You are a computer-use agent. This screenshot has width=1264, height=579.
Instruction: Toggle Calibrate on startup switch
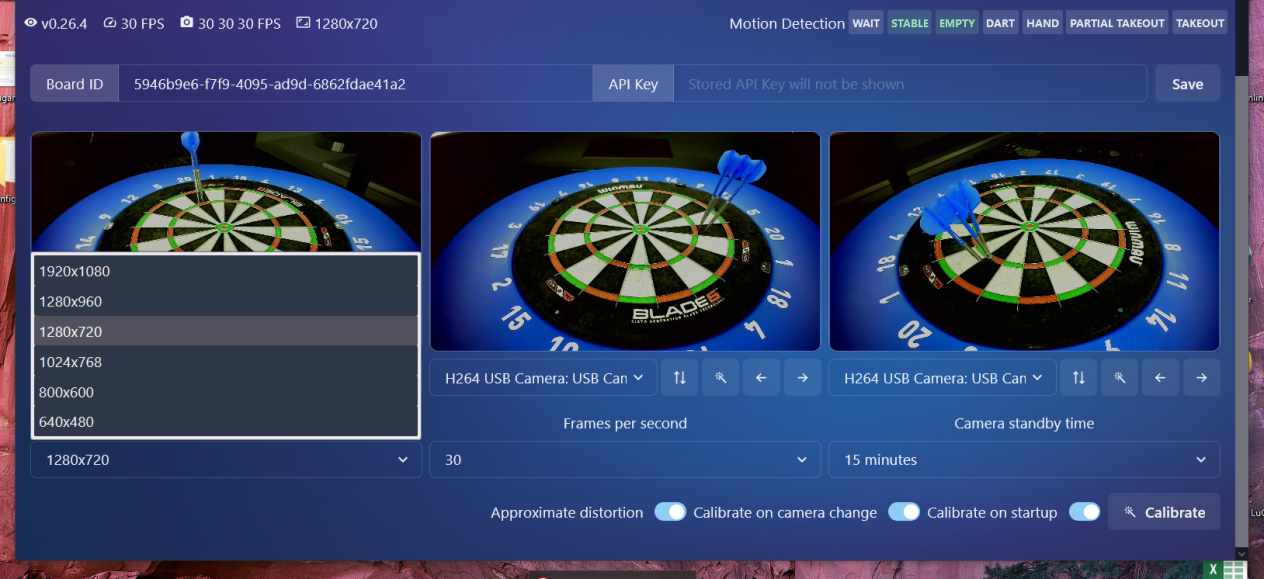coord(1084,512)
